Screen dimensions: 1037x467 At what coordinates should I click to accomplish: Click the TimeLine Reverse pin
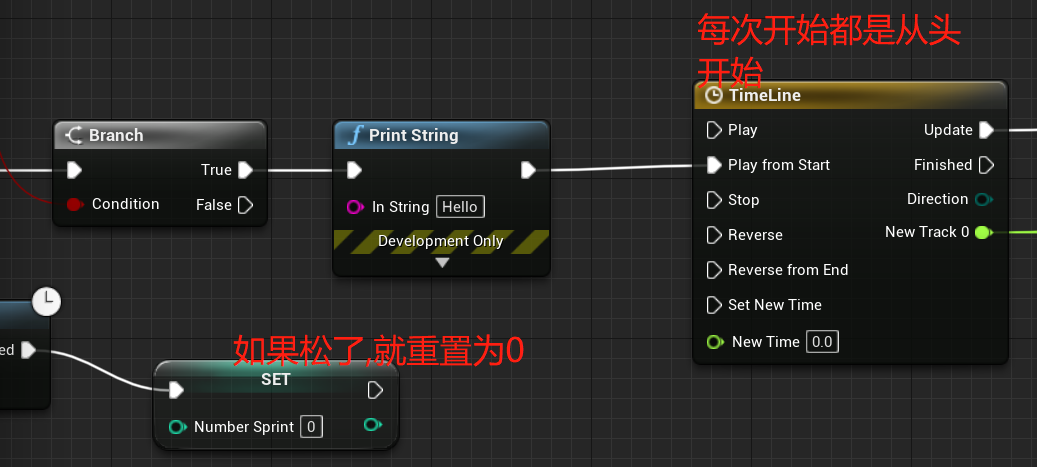tap(714, 235)
